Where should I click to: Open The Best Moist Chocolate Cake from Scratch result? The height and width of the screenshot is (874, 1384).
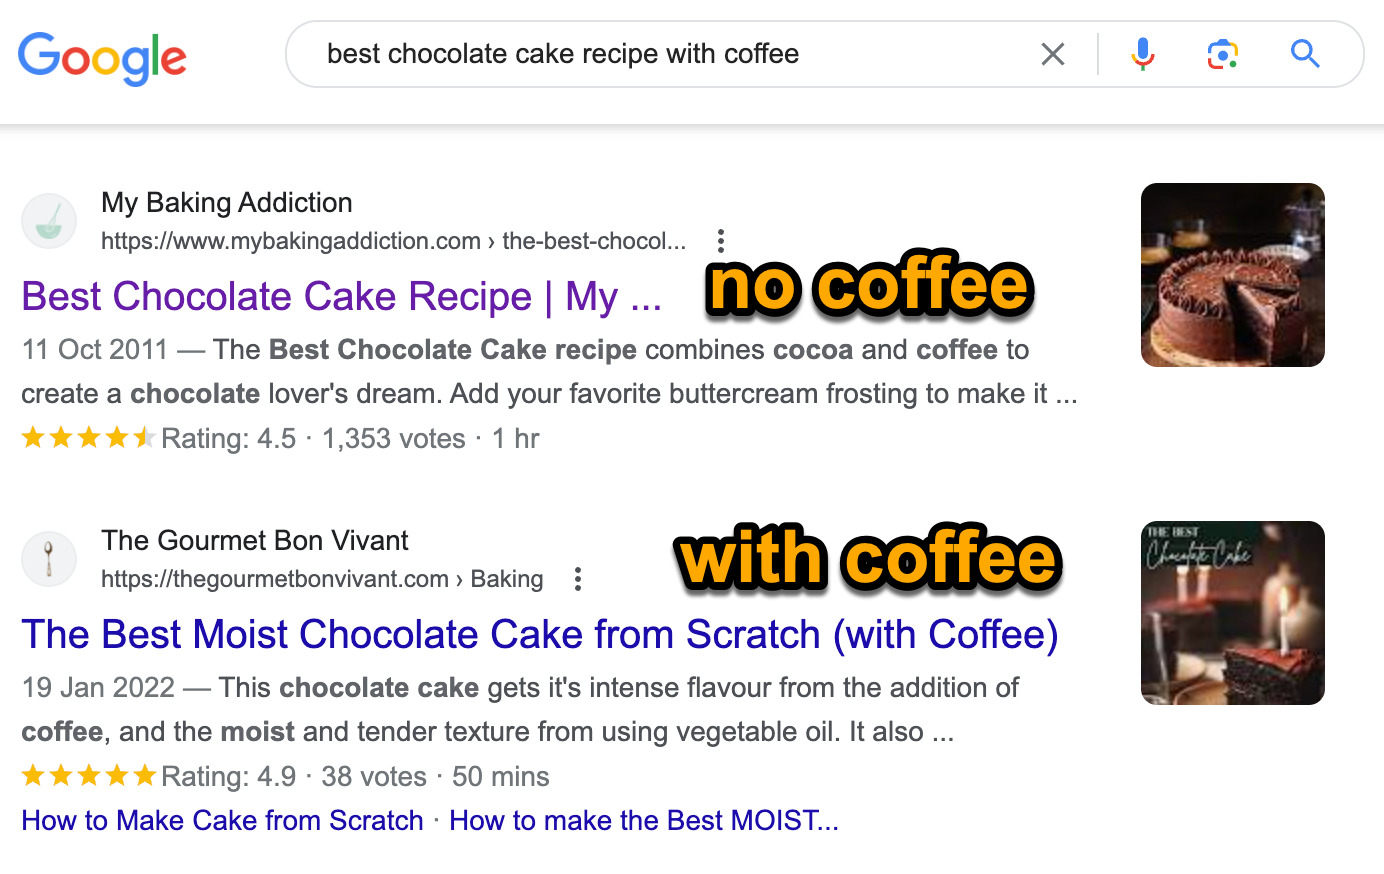[540, 634]
